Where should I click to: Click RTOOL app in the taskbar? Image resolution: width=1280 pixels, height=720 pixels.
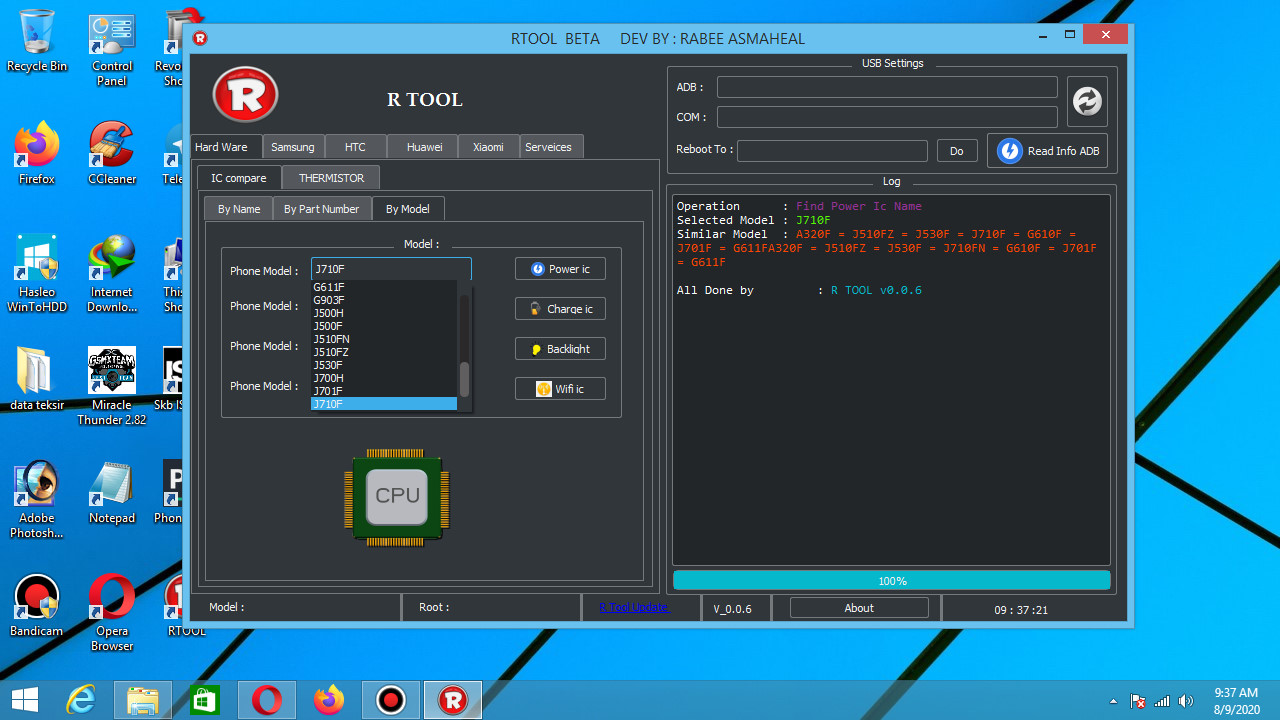pos(453,700)
